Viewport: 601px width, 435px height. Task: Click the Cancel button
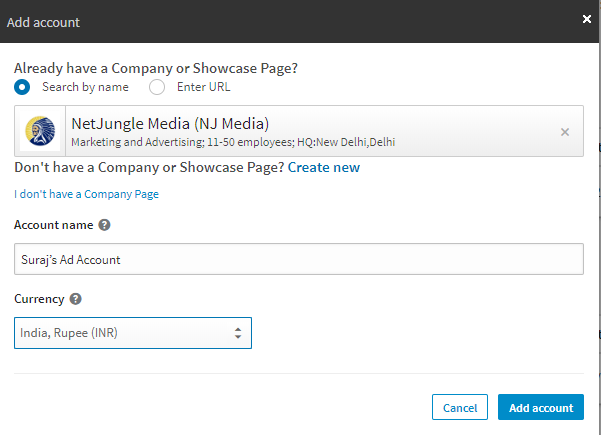(460, 407)
